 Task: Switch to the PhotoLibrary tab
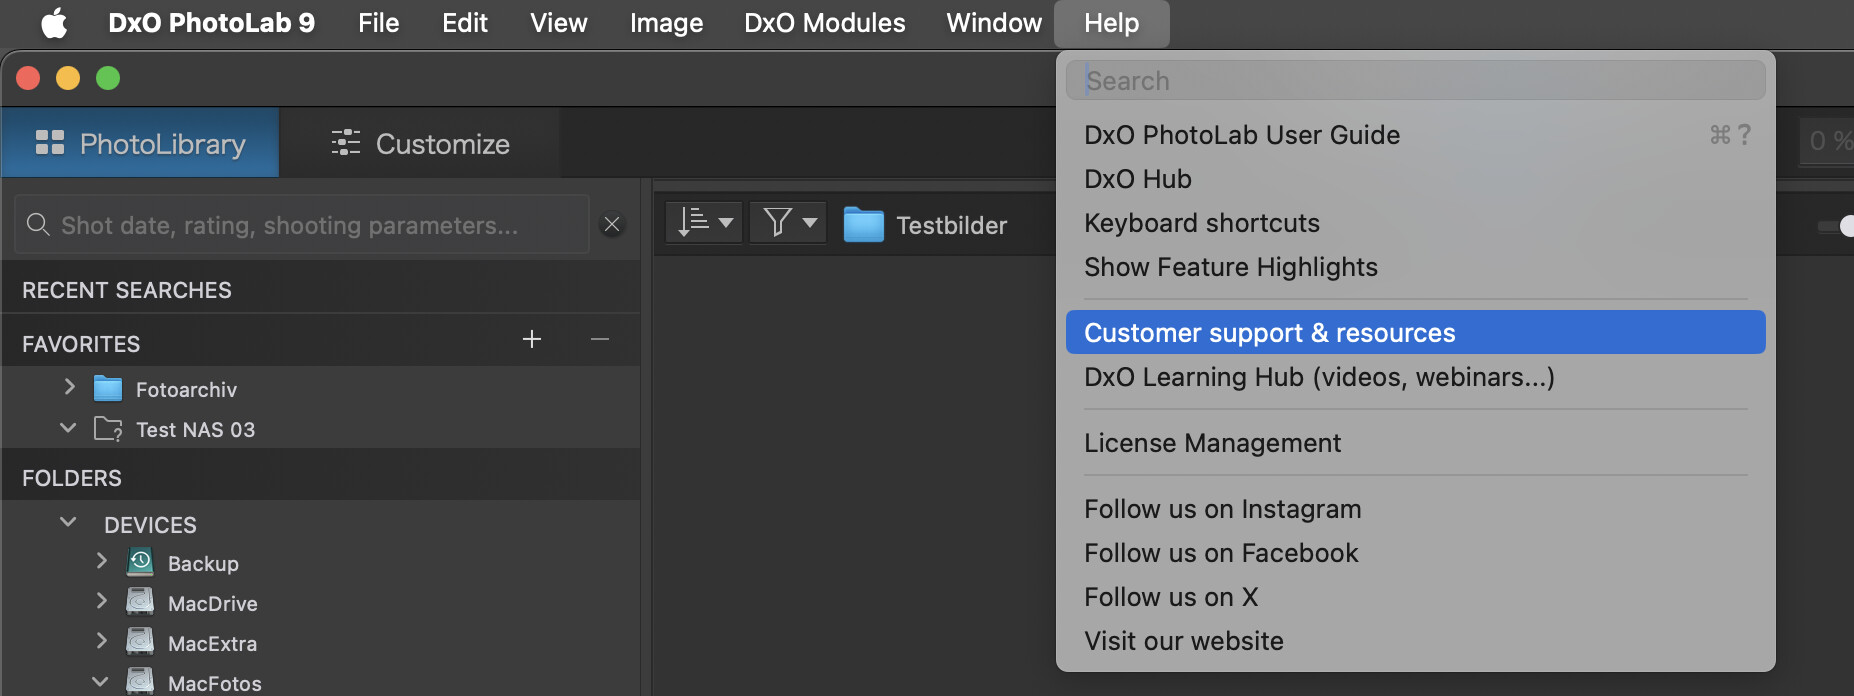point(140,143)
